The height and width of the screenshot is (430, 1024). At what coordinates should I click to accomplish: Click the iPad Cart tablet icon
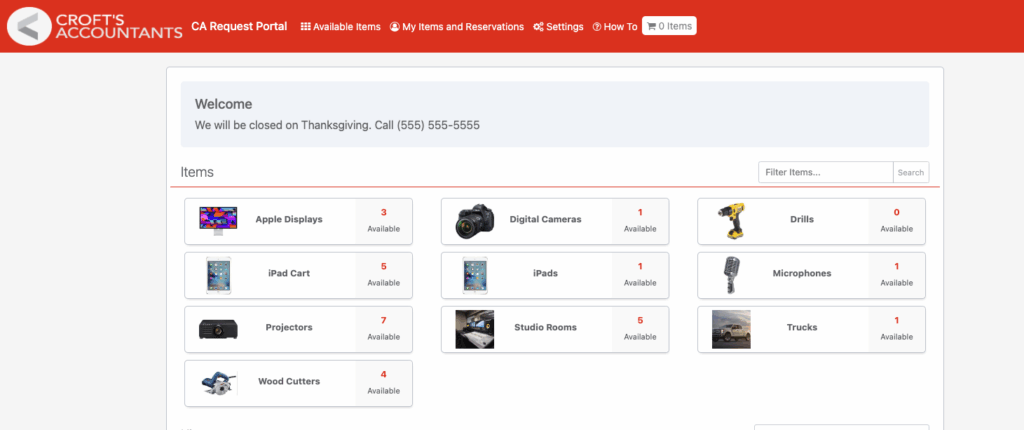click(x=218, y=275)
